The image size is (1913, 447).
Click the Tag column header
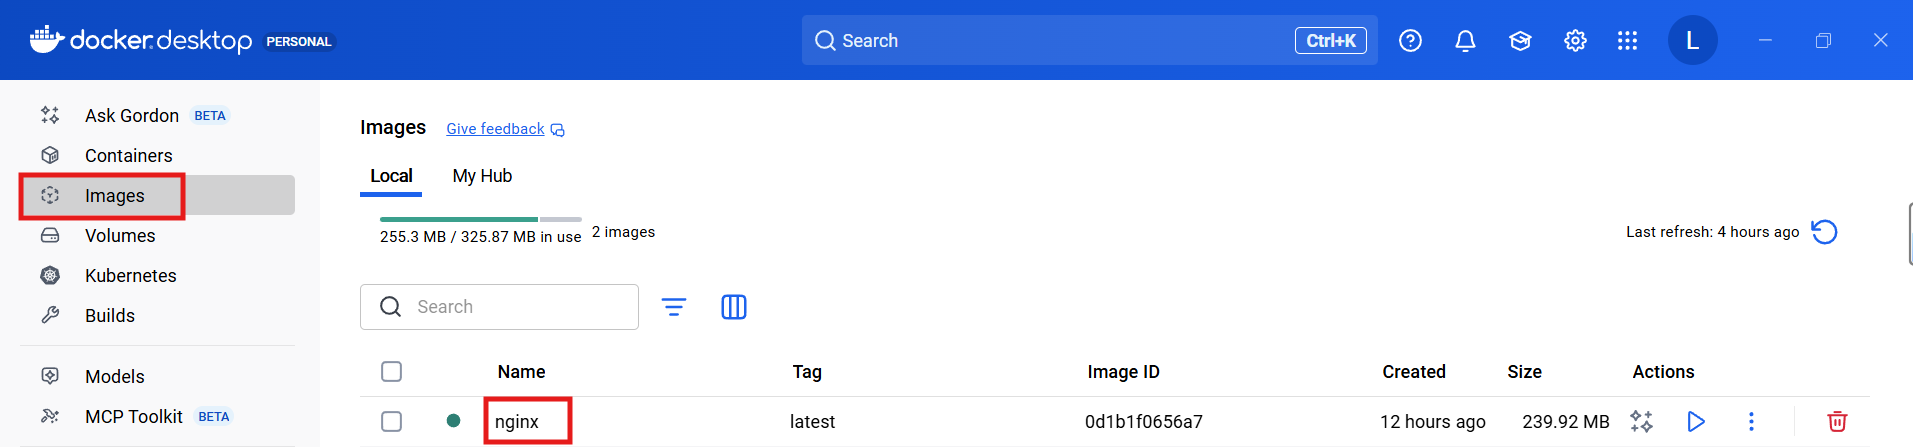point(807,372)
